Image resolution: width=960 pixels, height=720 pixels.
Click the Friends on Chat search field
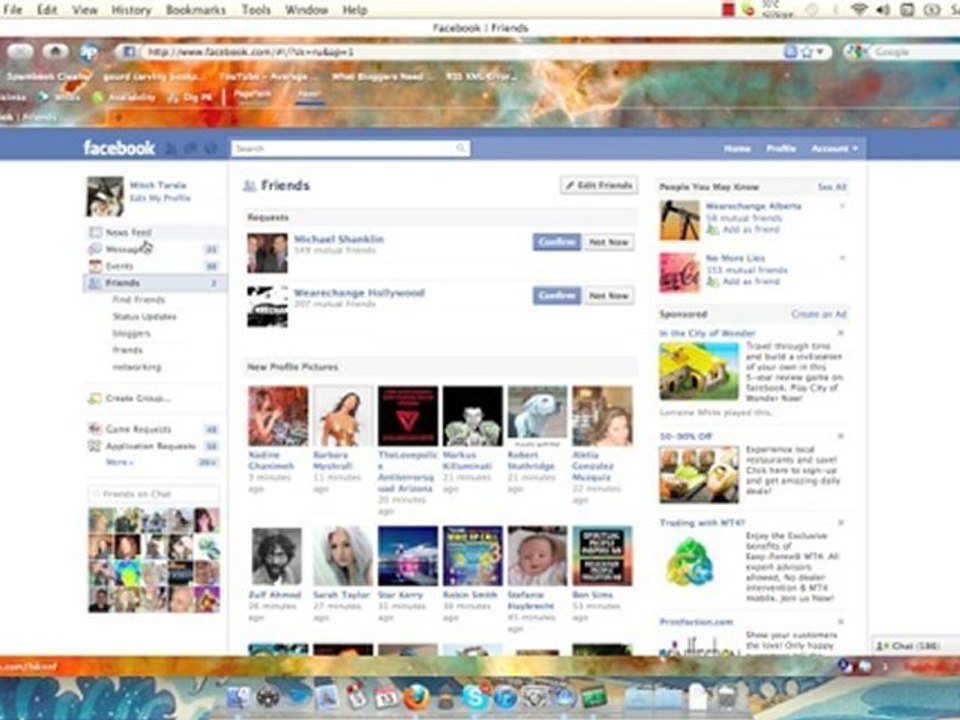(x=154, y=493)
